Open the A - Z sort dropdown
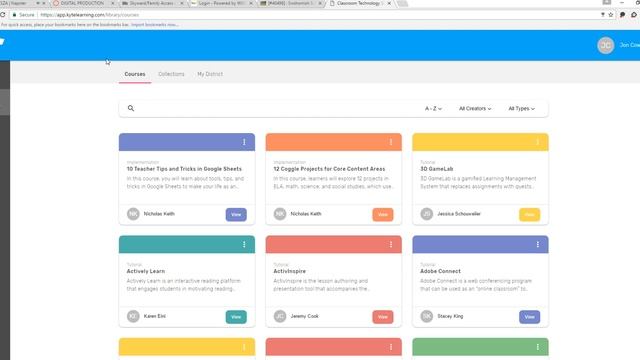 [433, 109]
